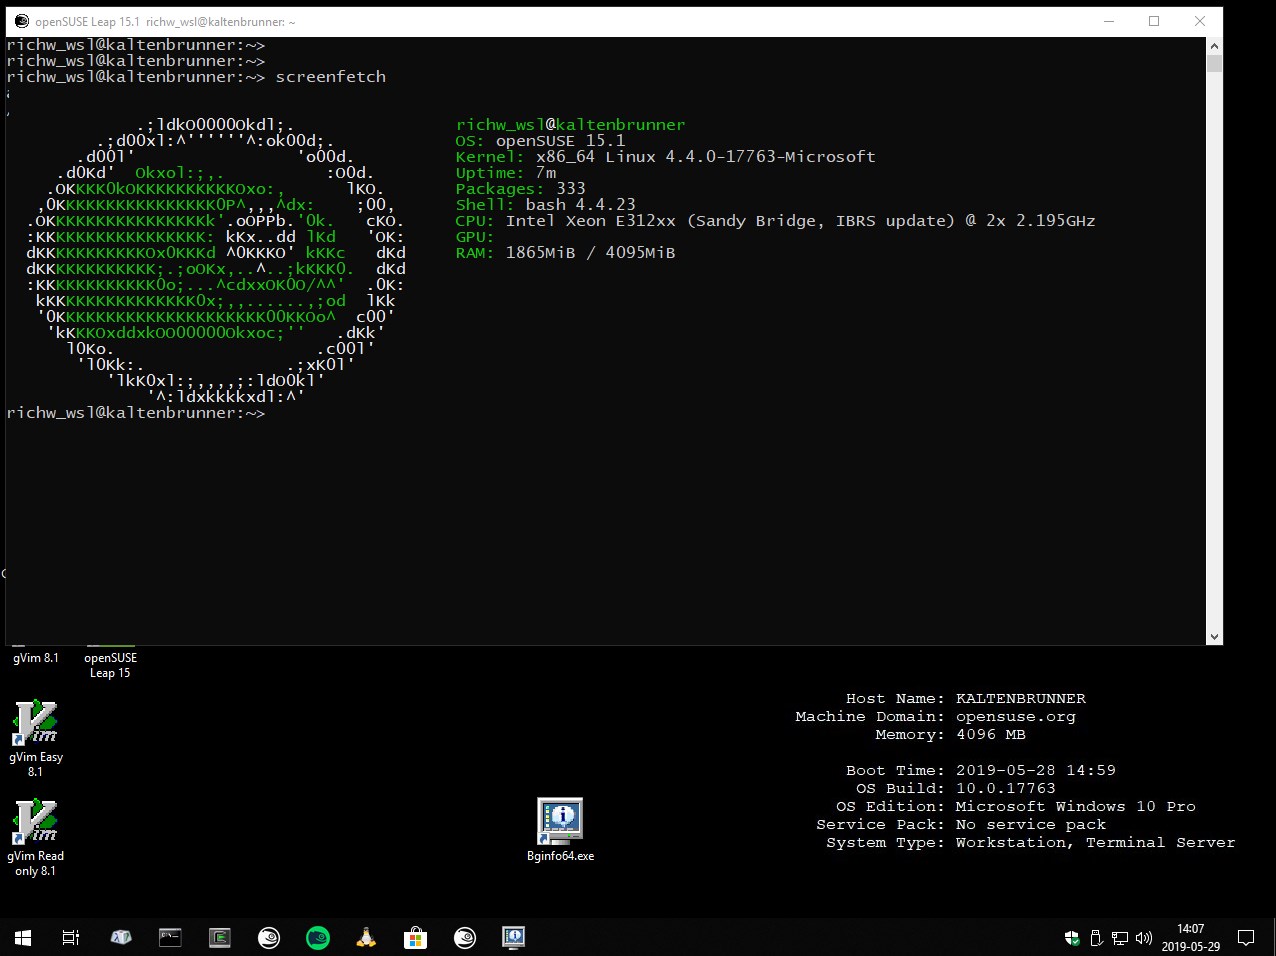Click the 'No service pack' text
Viewport: 1276px width, 956px height.
coord(1030,825)
